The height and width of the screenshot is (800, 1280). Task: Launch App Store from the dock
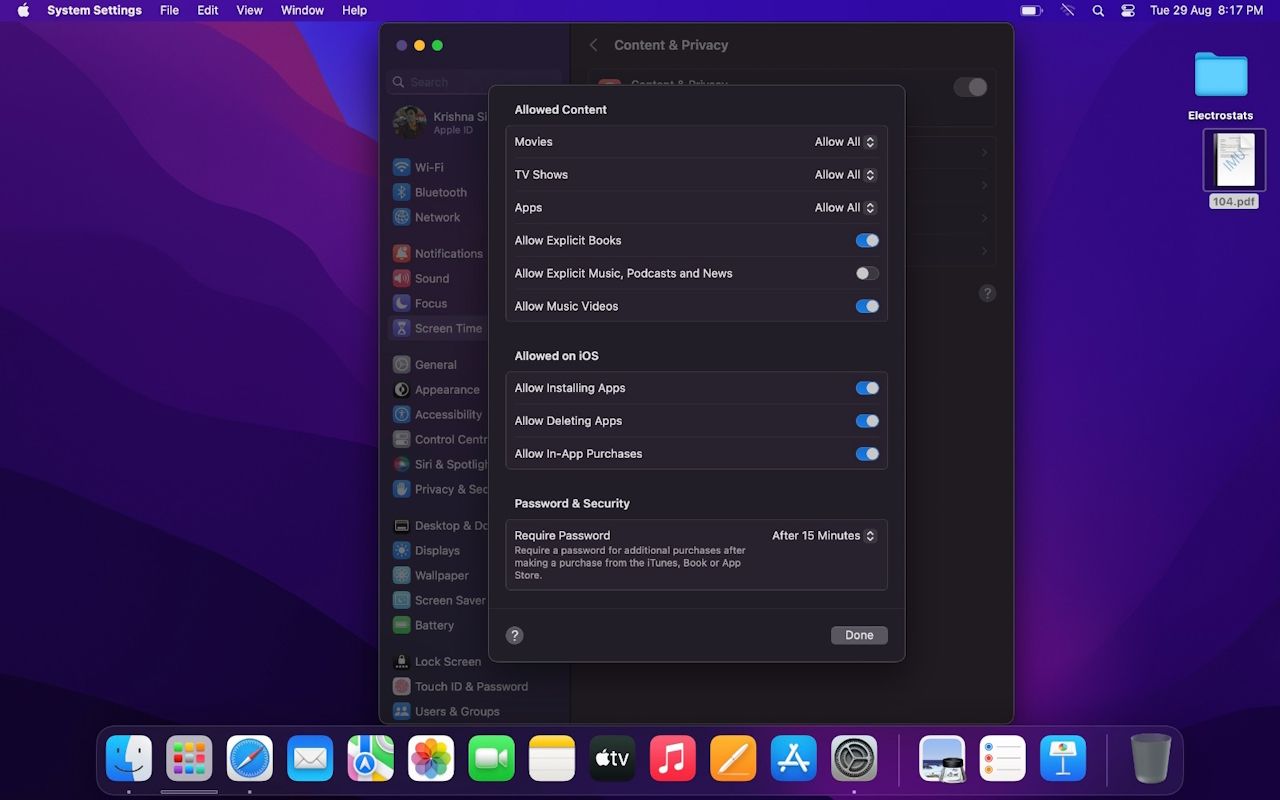pyautogui.click(x=794, y=759)
